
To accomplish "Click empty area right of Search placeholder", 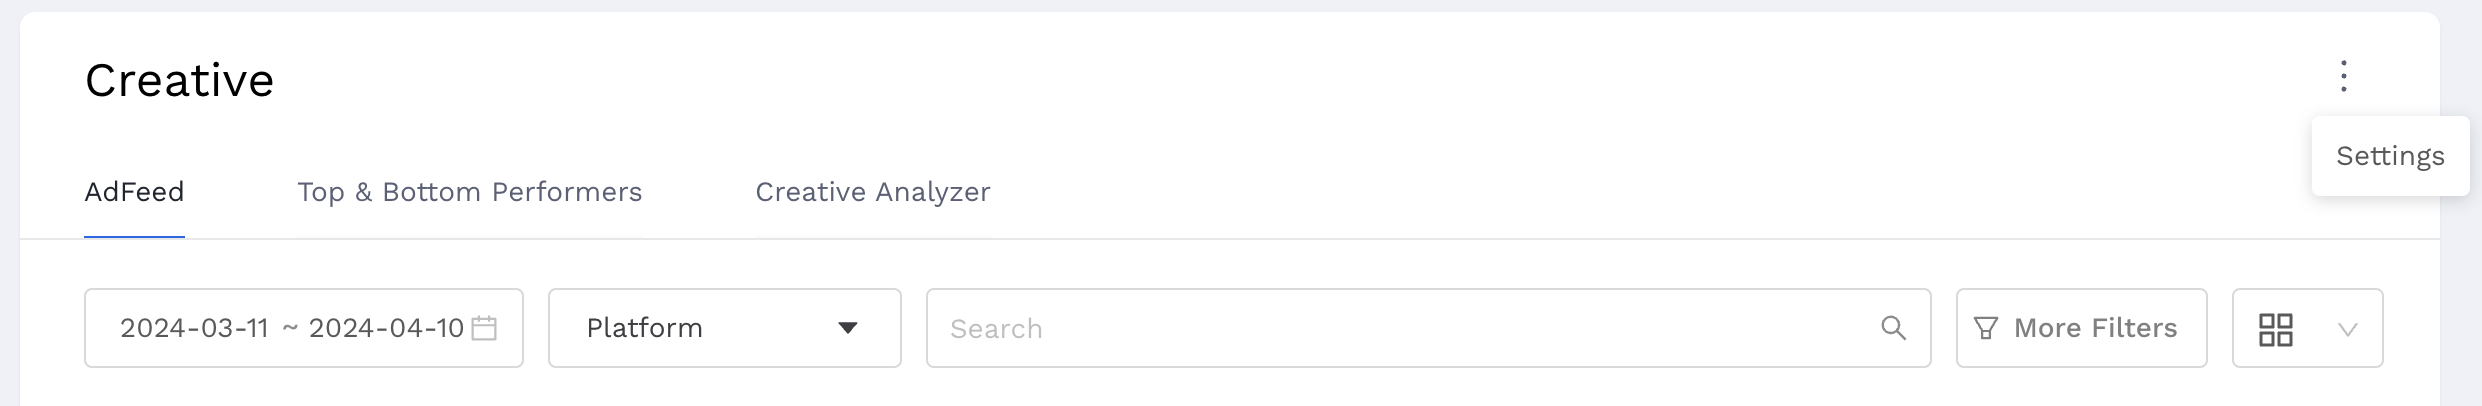I will [1450, 329].
